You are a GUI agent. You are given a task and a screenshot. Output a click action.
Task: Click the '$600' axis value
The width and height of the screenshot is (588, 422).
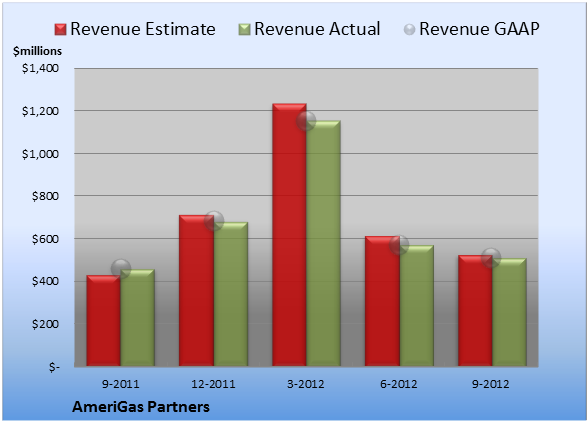point(45,239)
